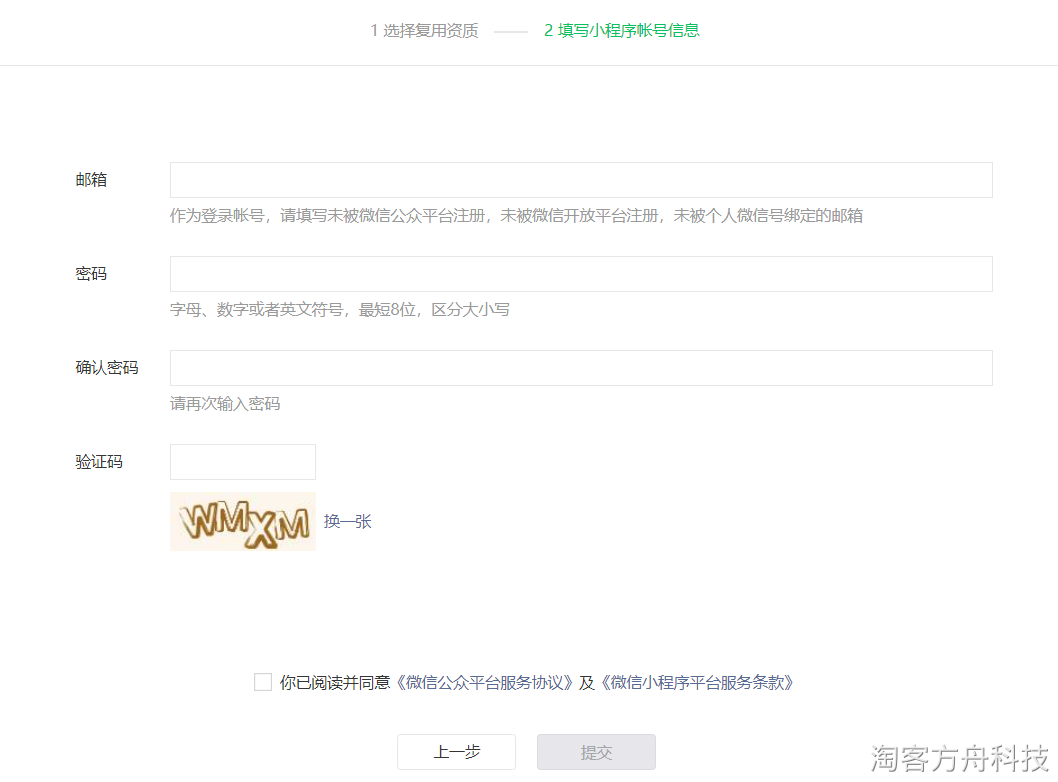Click the 你已阅读并同意 agreement text

tap(335, 683)
